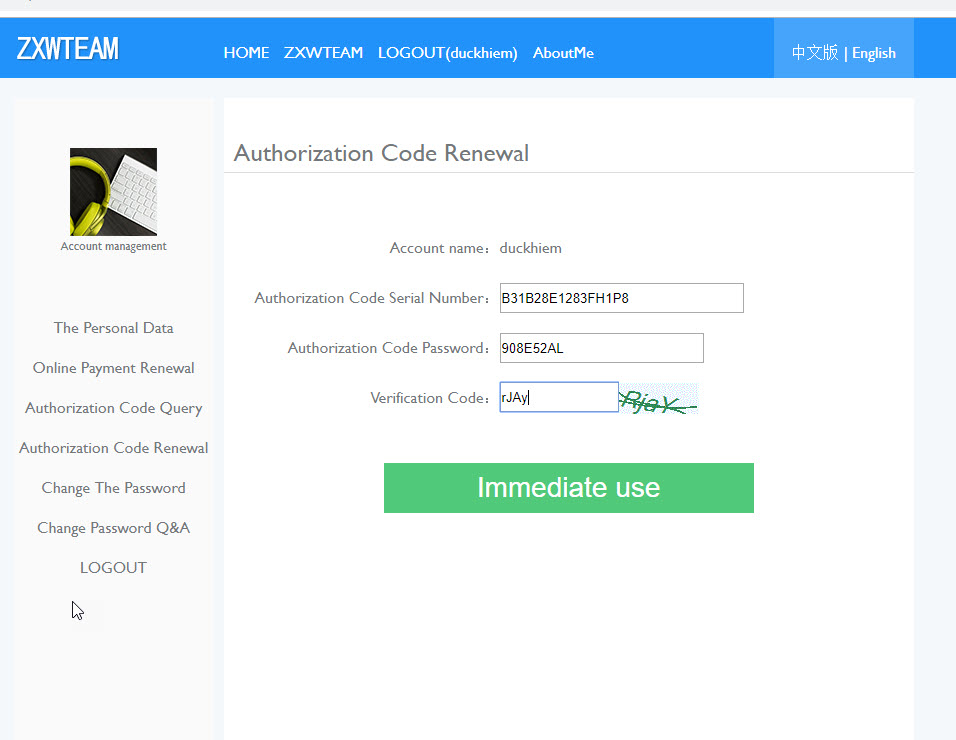The image size is (956, 740).
Task: Open The Personal Data page
Action: pos(113,327)
